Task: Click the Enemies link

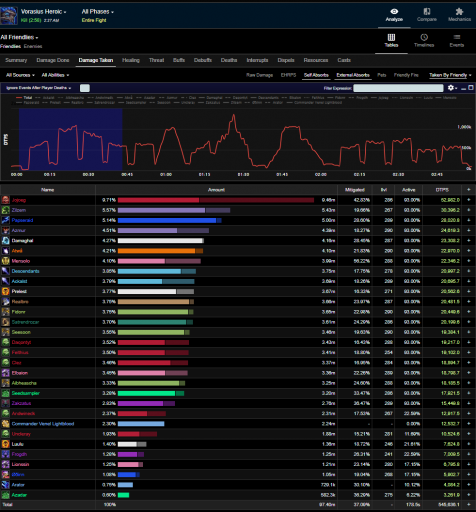Action: coord(33,46)
